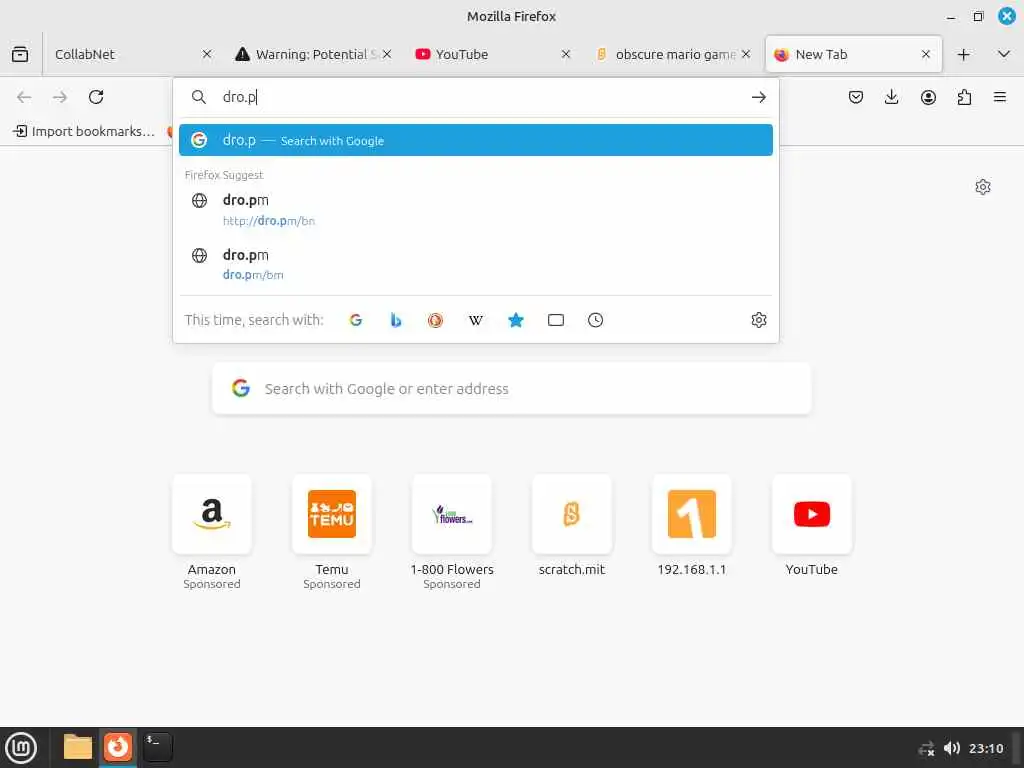
Task: Close the Warning: Potential tab
Action: click(387, 54)
